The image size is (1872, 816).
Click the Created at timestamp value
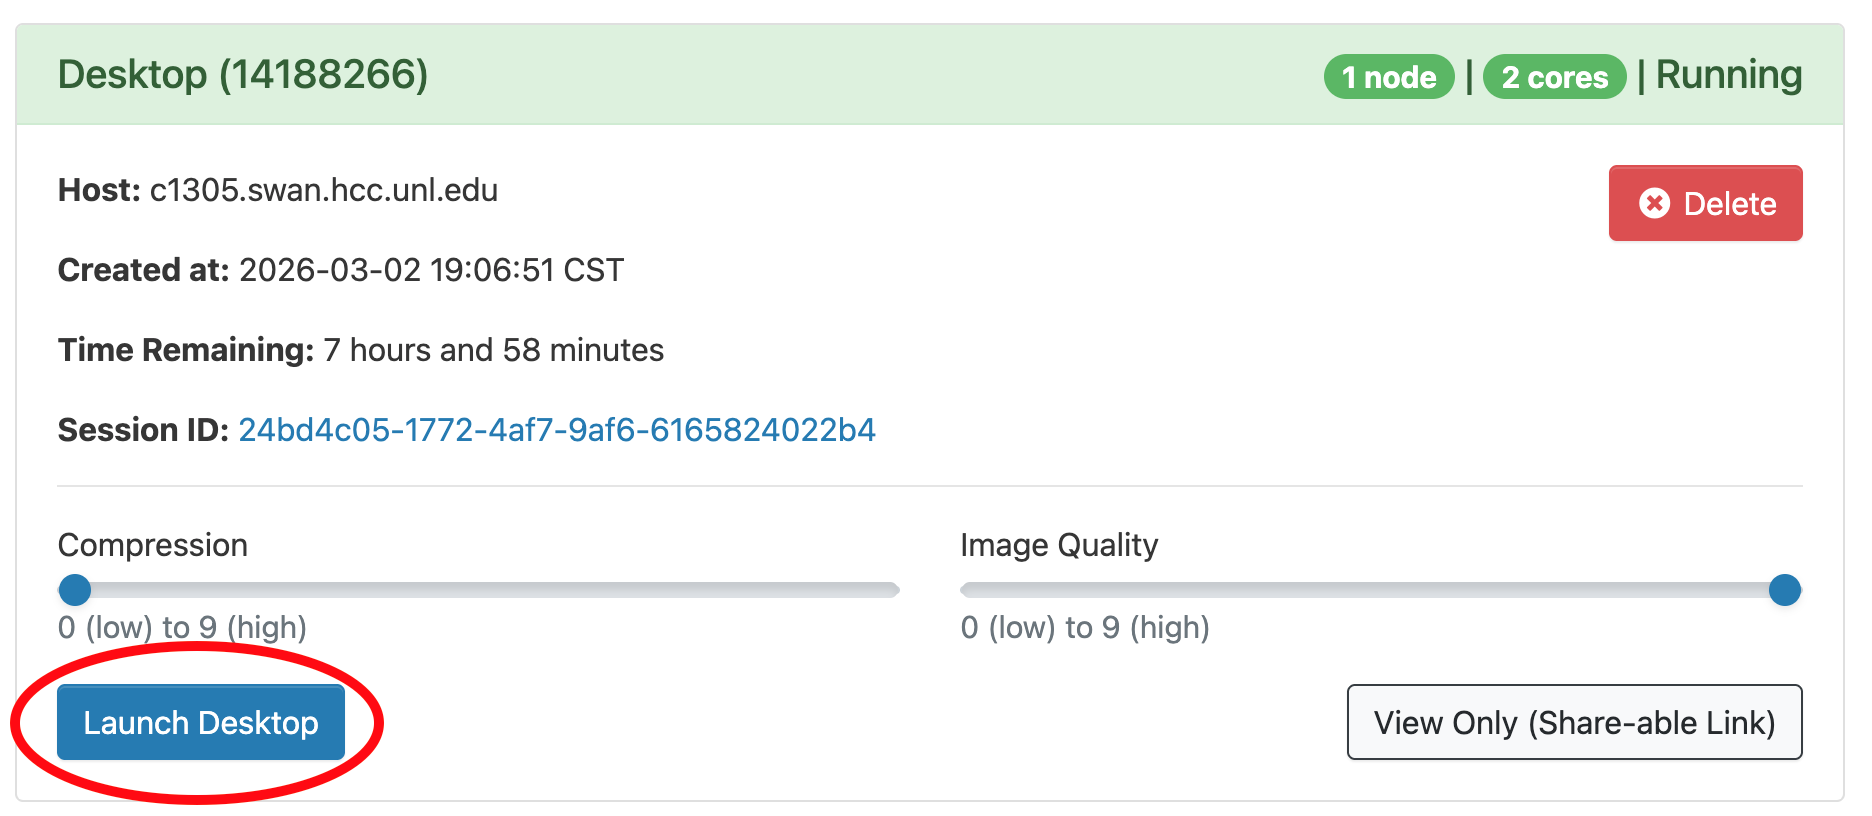[x=431, y=270]
